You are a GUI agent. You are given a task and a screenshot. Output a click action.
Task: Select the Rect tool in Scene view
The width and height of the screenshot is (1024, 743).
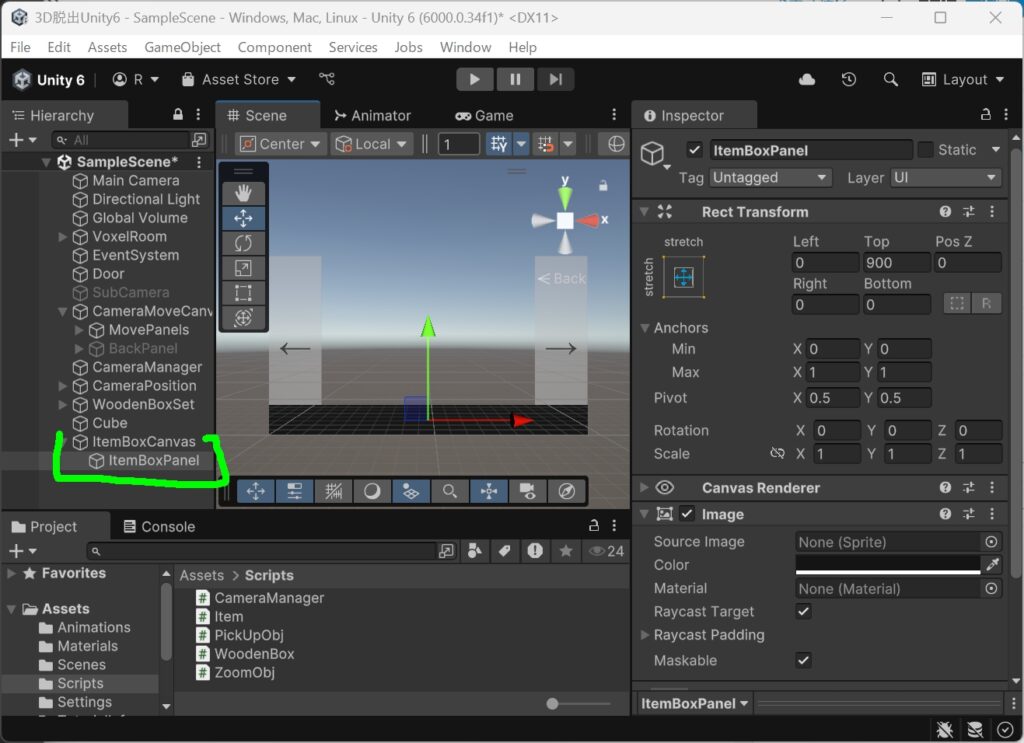pos(243,292)
